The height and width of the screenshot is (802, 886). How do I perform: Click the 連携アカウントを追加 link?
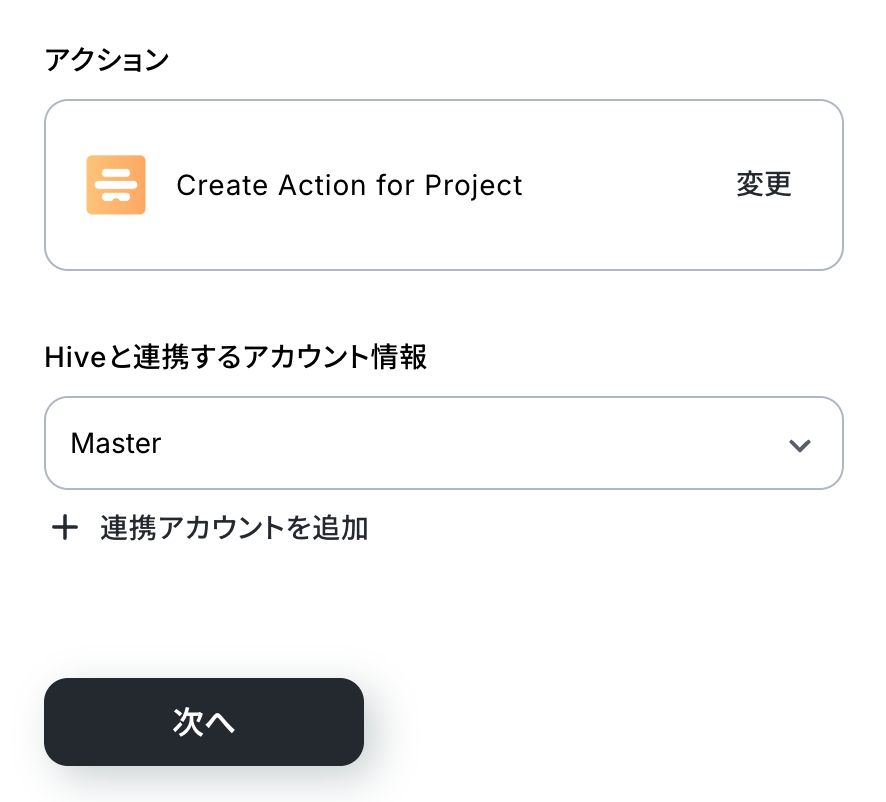(x=234, y=528)
